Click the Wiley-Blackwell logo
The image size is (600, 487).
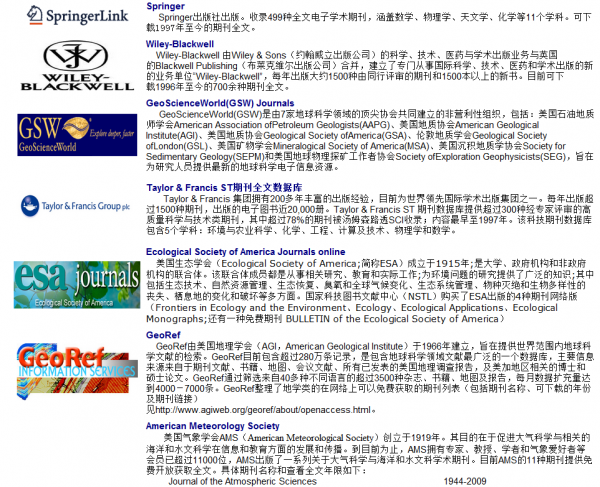point(77,66)
